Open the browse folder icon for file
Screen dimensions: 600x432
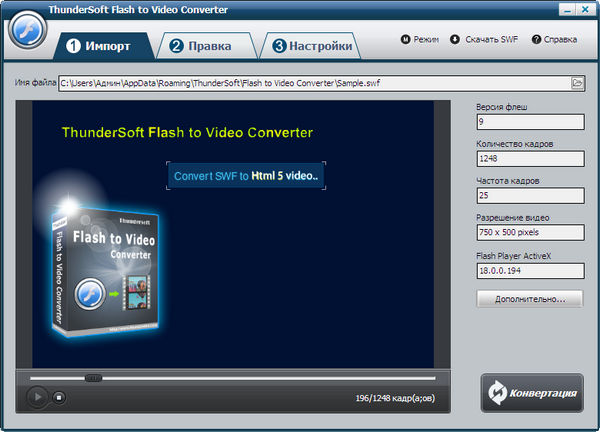577,83
